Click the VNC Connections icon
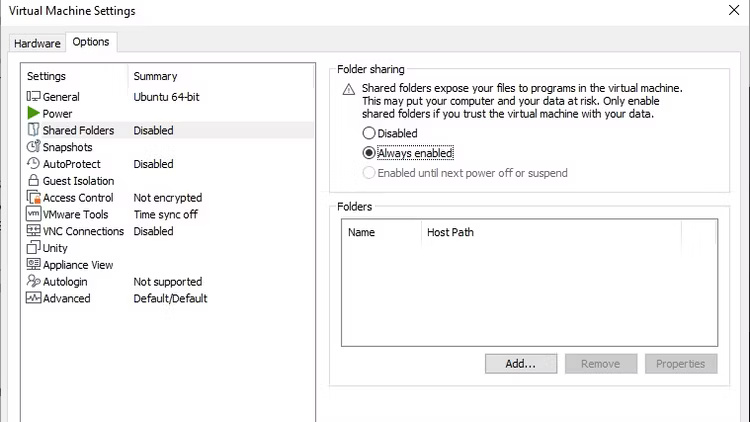 click(x=34, y=231)
